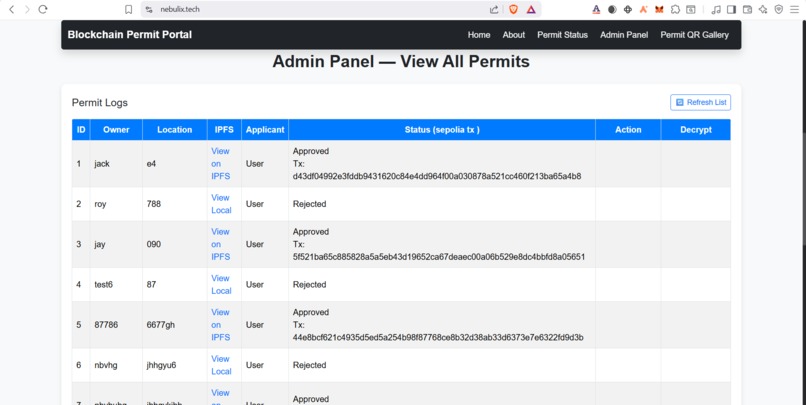Click the Status (sepolia tx) column header
Image resolution: width=806 pixels, height=405 pixels.
tap(442, 130)
